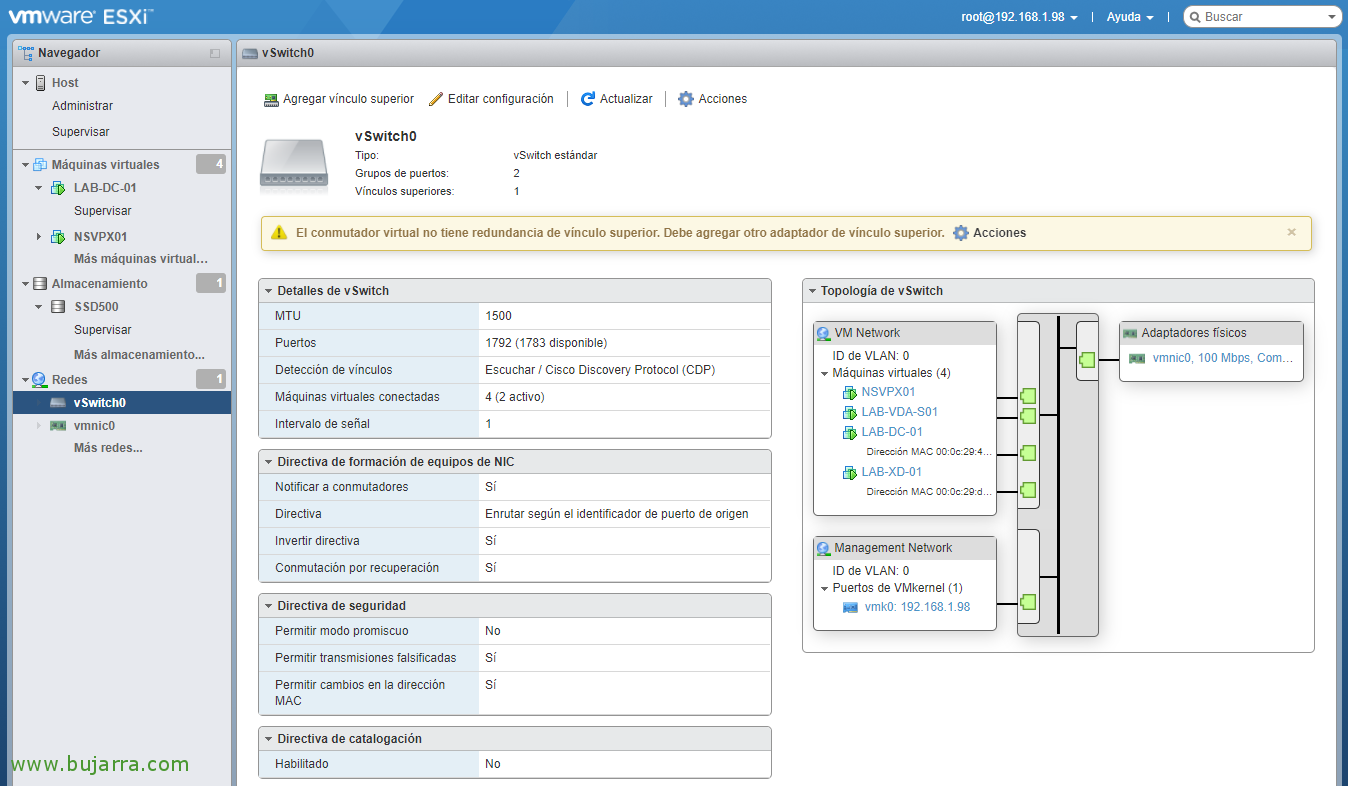Click Supervisar under SSD500
Viewport: 1348px width, 786px height.
click(x=103, y=330)
